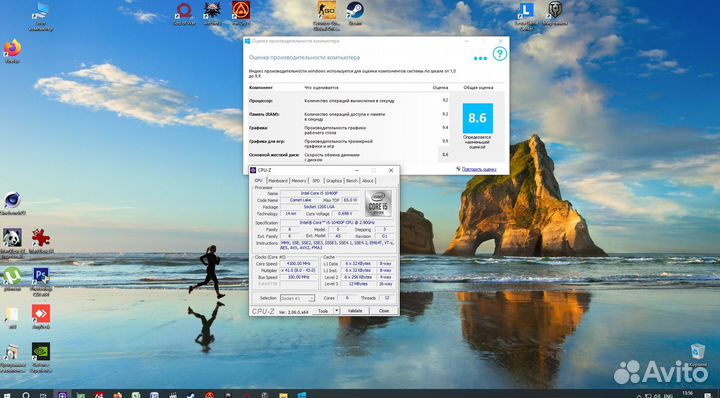The width and height of the screenshot is (720, 398).
Task: Minimize the CPU-Z window
Action: pyautogui.click(x=357, y=170)
